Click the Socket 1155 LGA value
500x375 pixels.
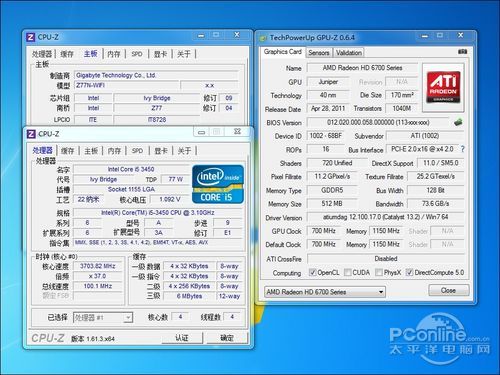pos(131,189)
